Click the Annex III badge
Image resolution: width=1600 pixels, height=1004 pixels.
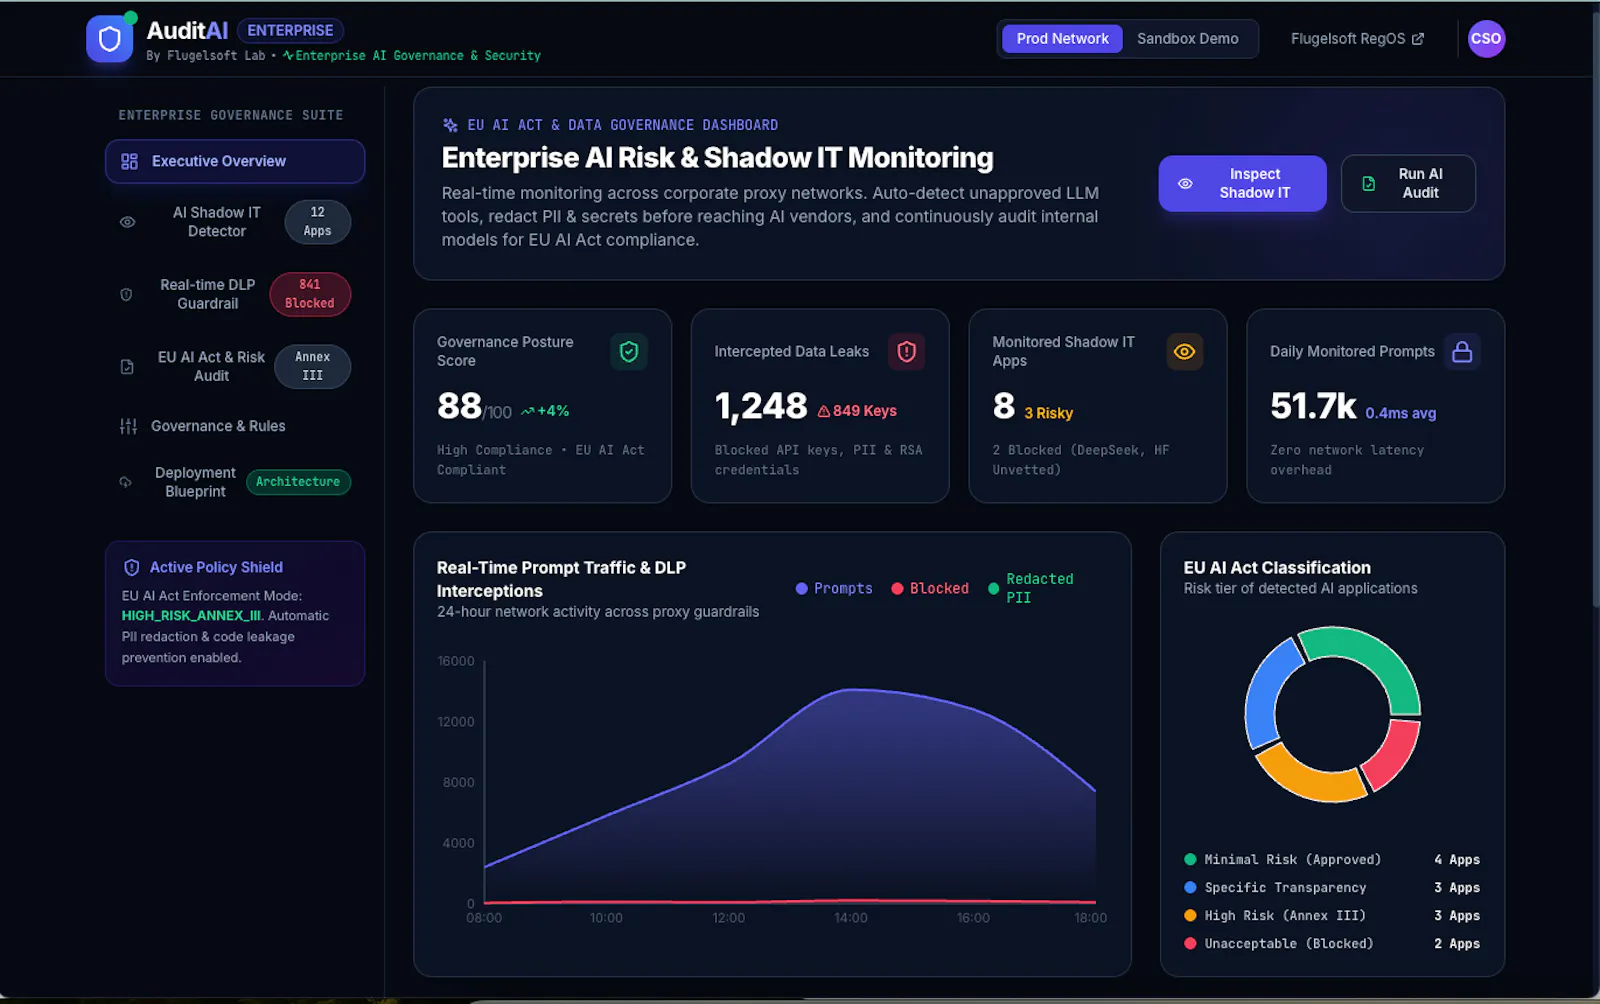[x=312, y=366]
